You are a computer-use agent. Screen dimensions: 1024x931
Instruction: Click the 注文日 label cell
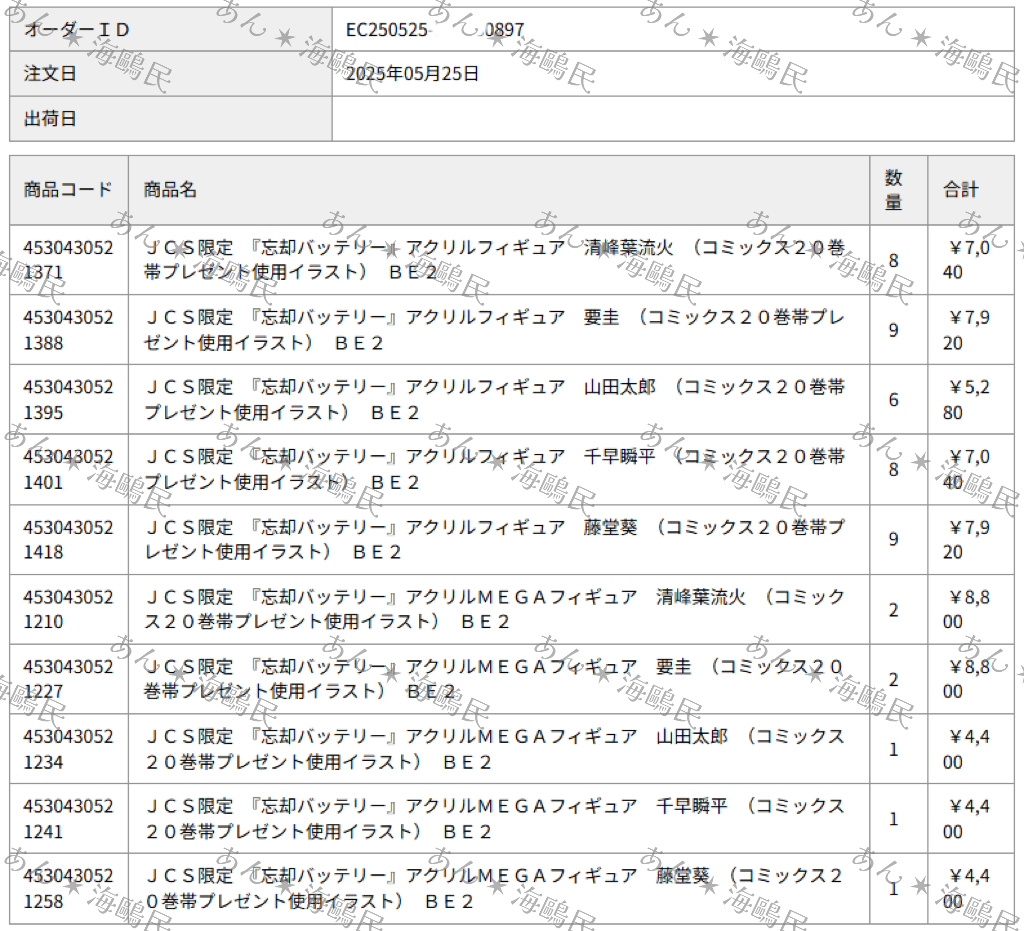tap(170, 74)
